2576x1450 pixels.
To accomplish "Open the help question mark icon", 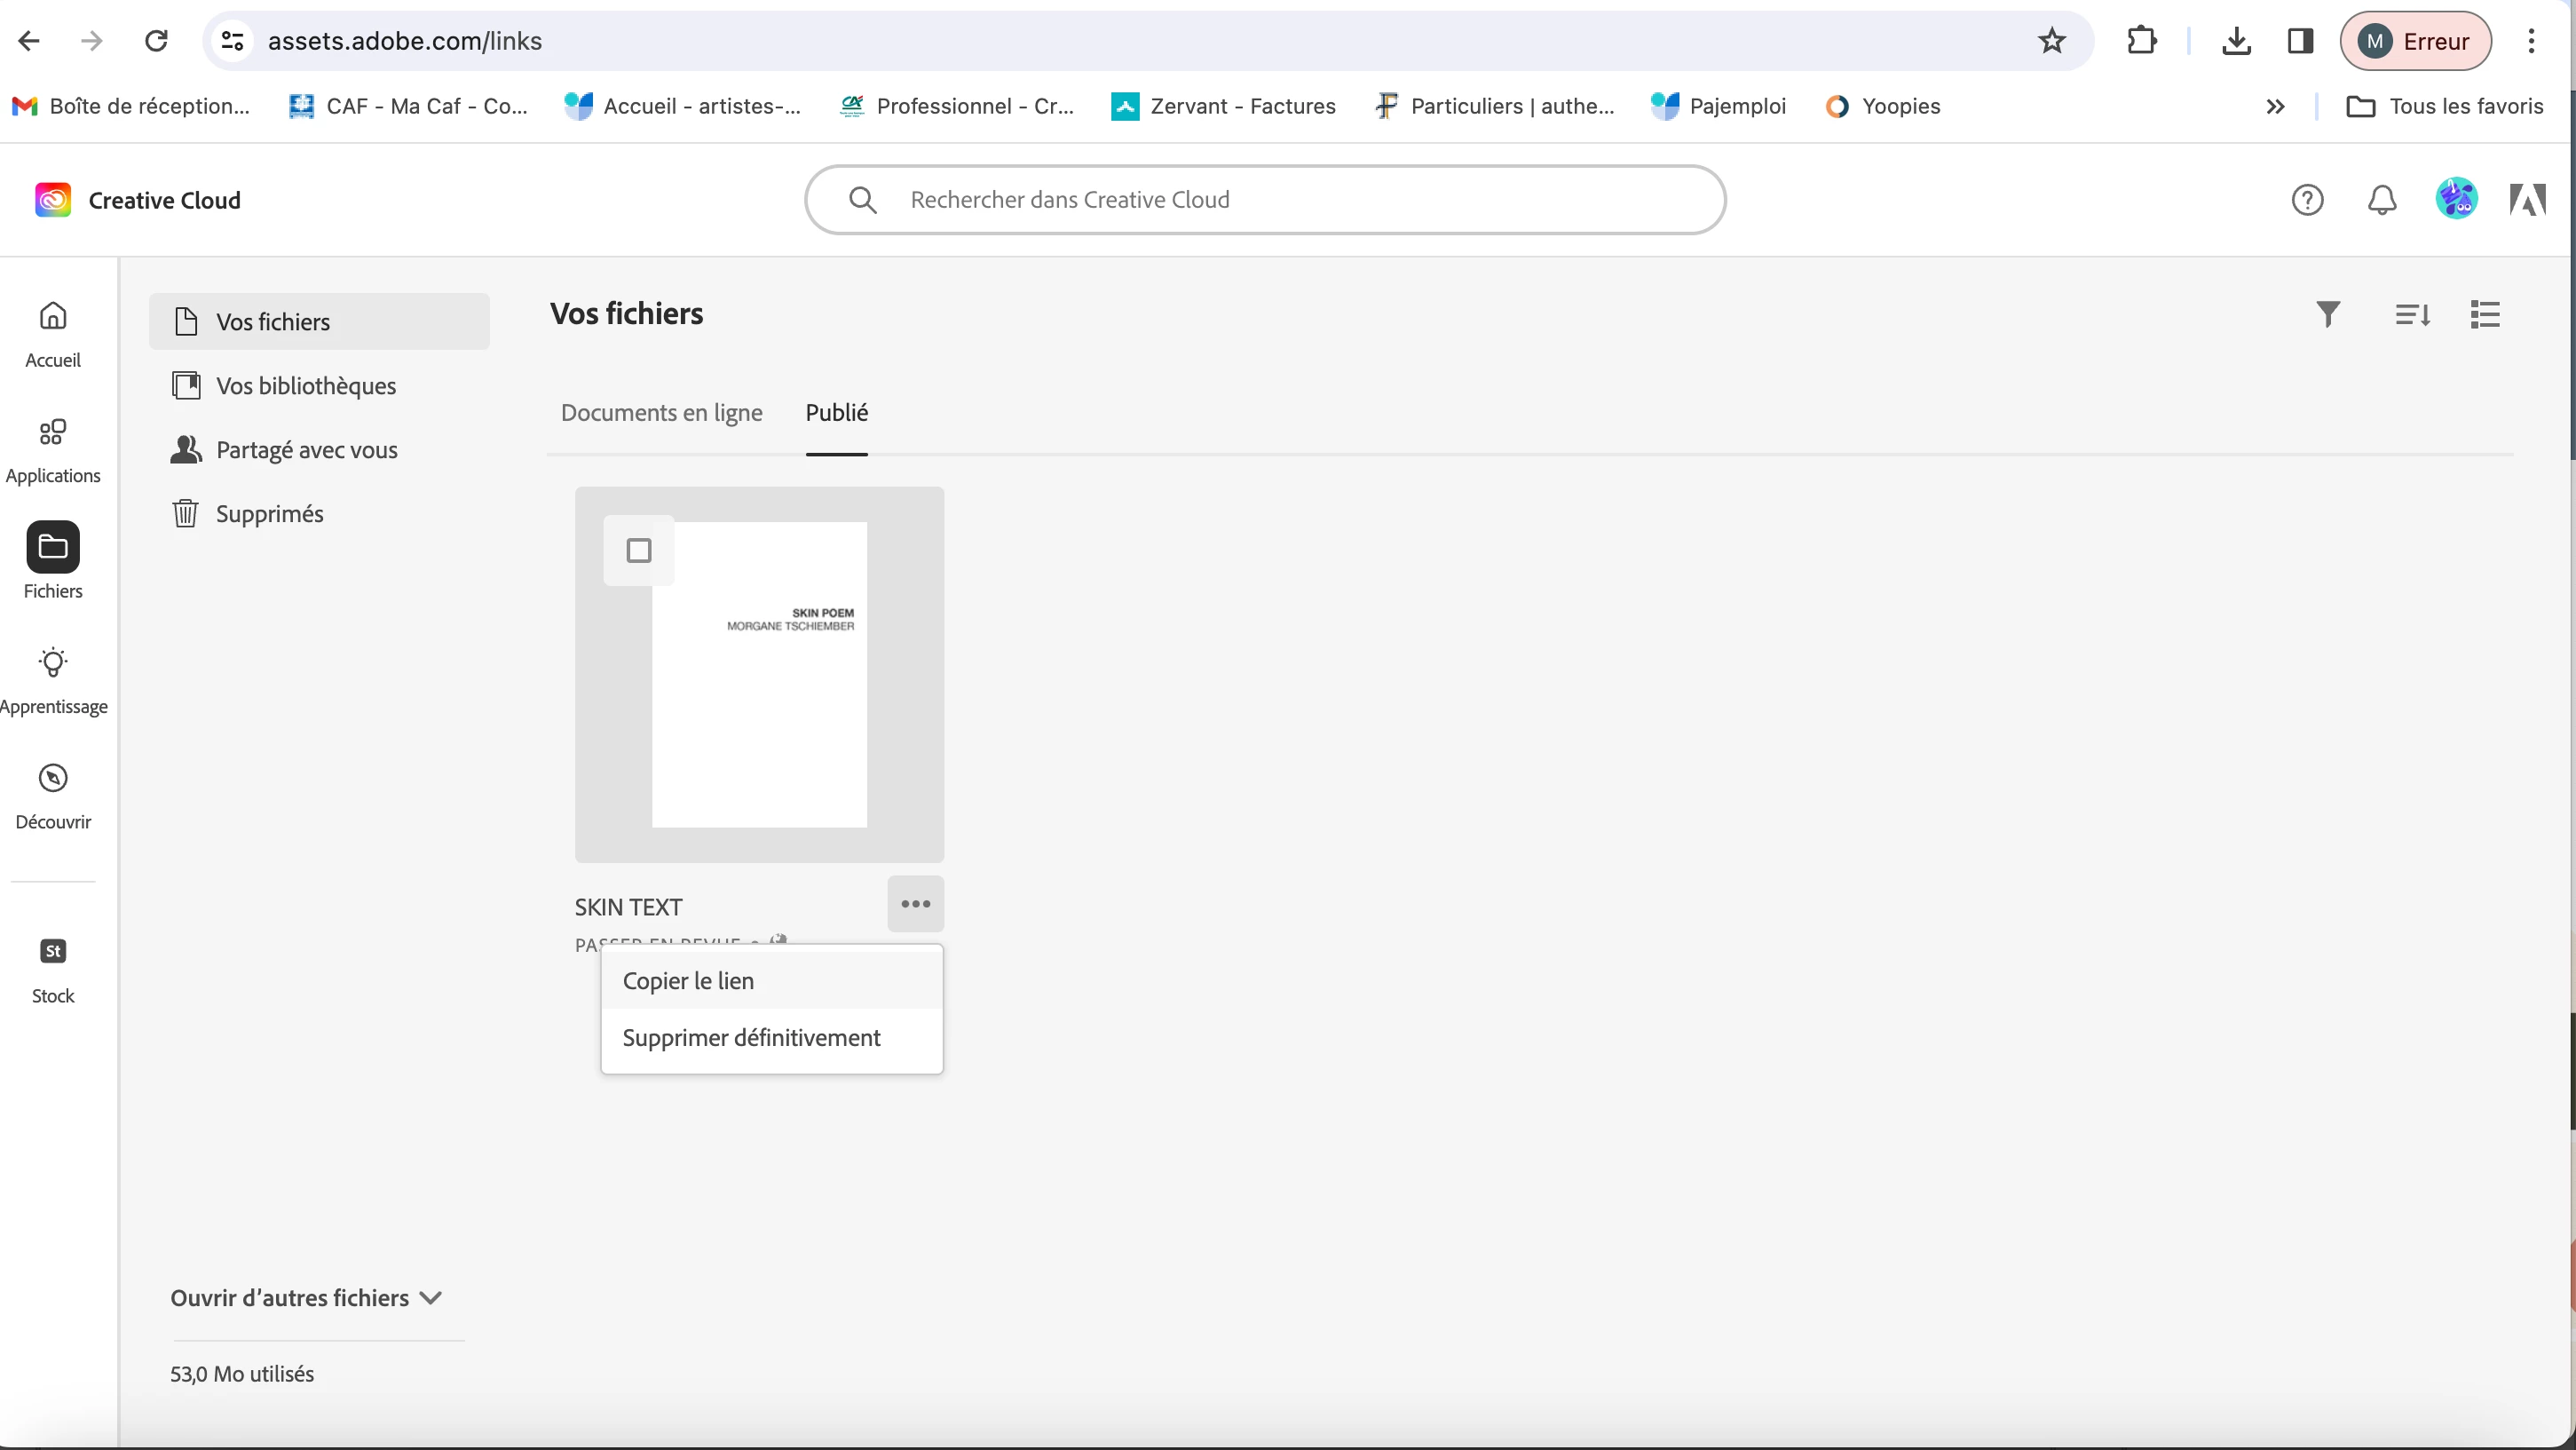I will pyautogui.click(x=2307, y=200).
